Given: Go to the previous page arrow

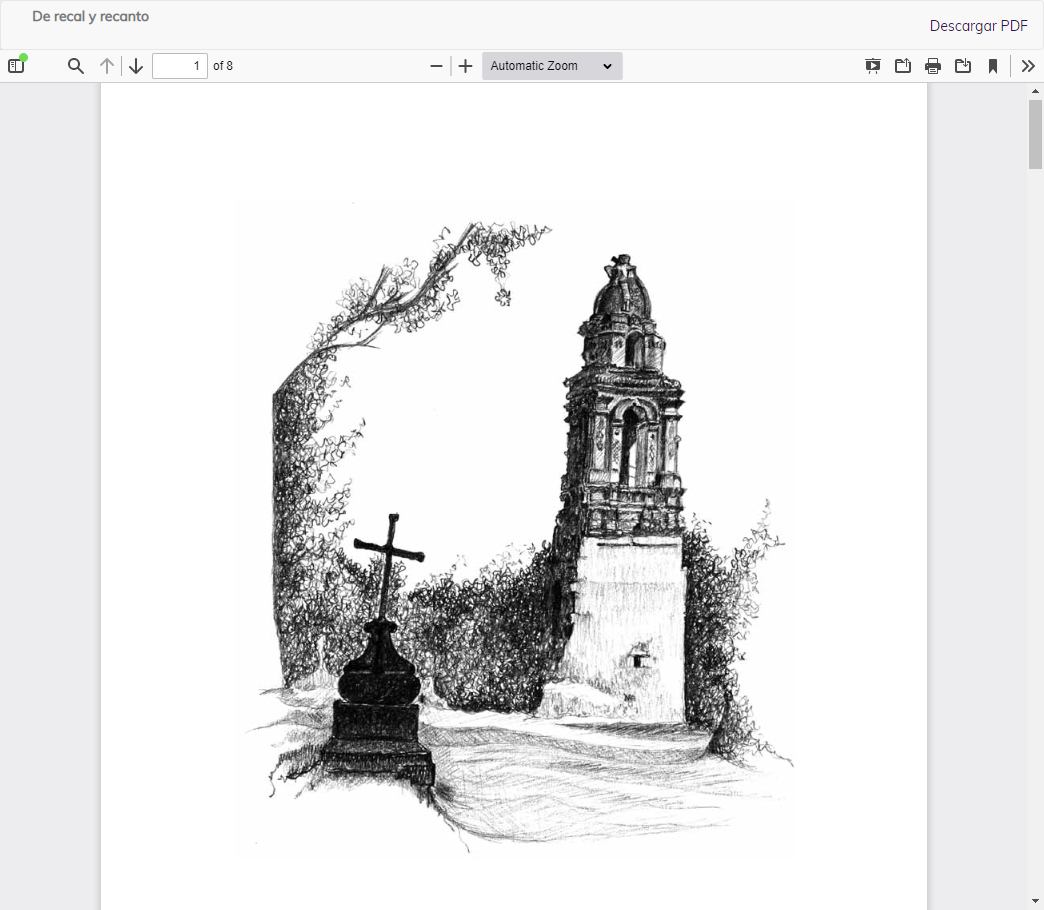Looking at the screenshot, I should coord(107,66).
